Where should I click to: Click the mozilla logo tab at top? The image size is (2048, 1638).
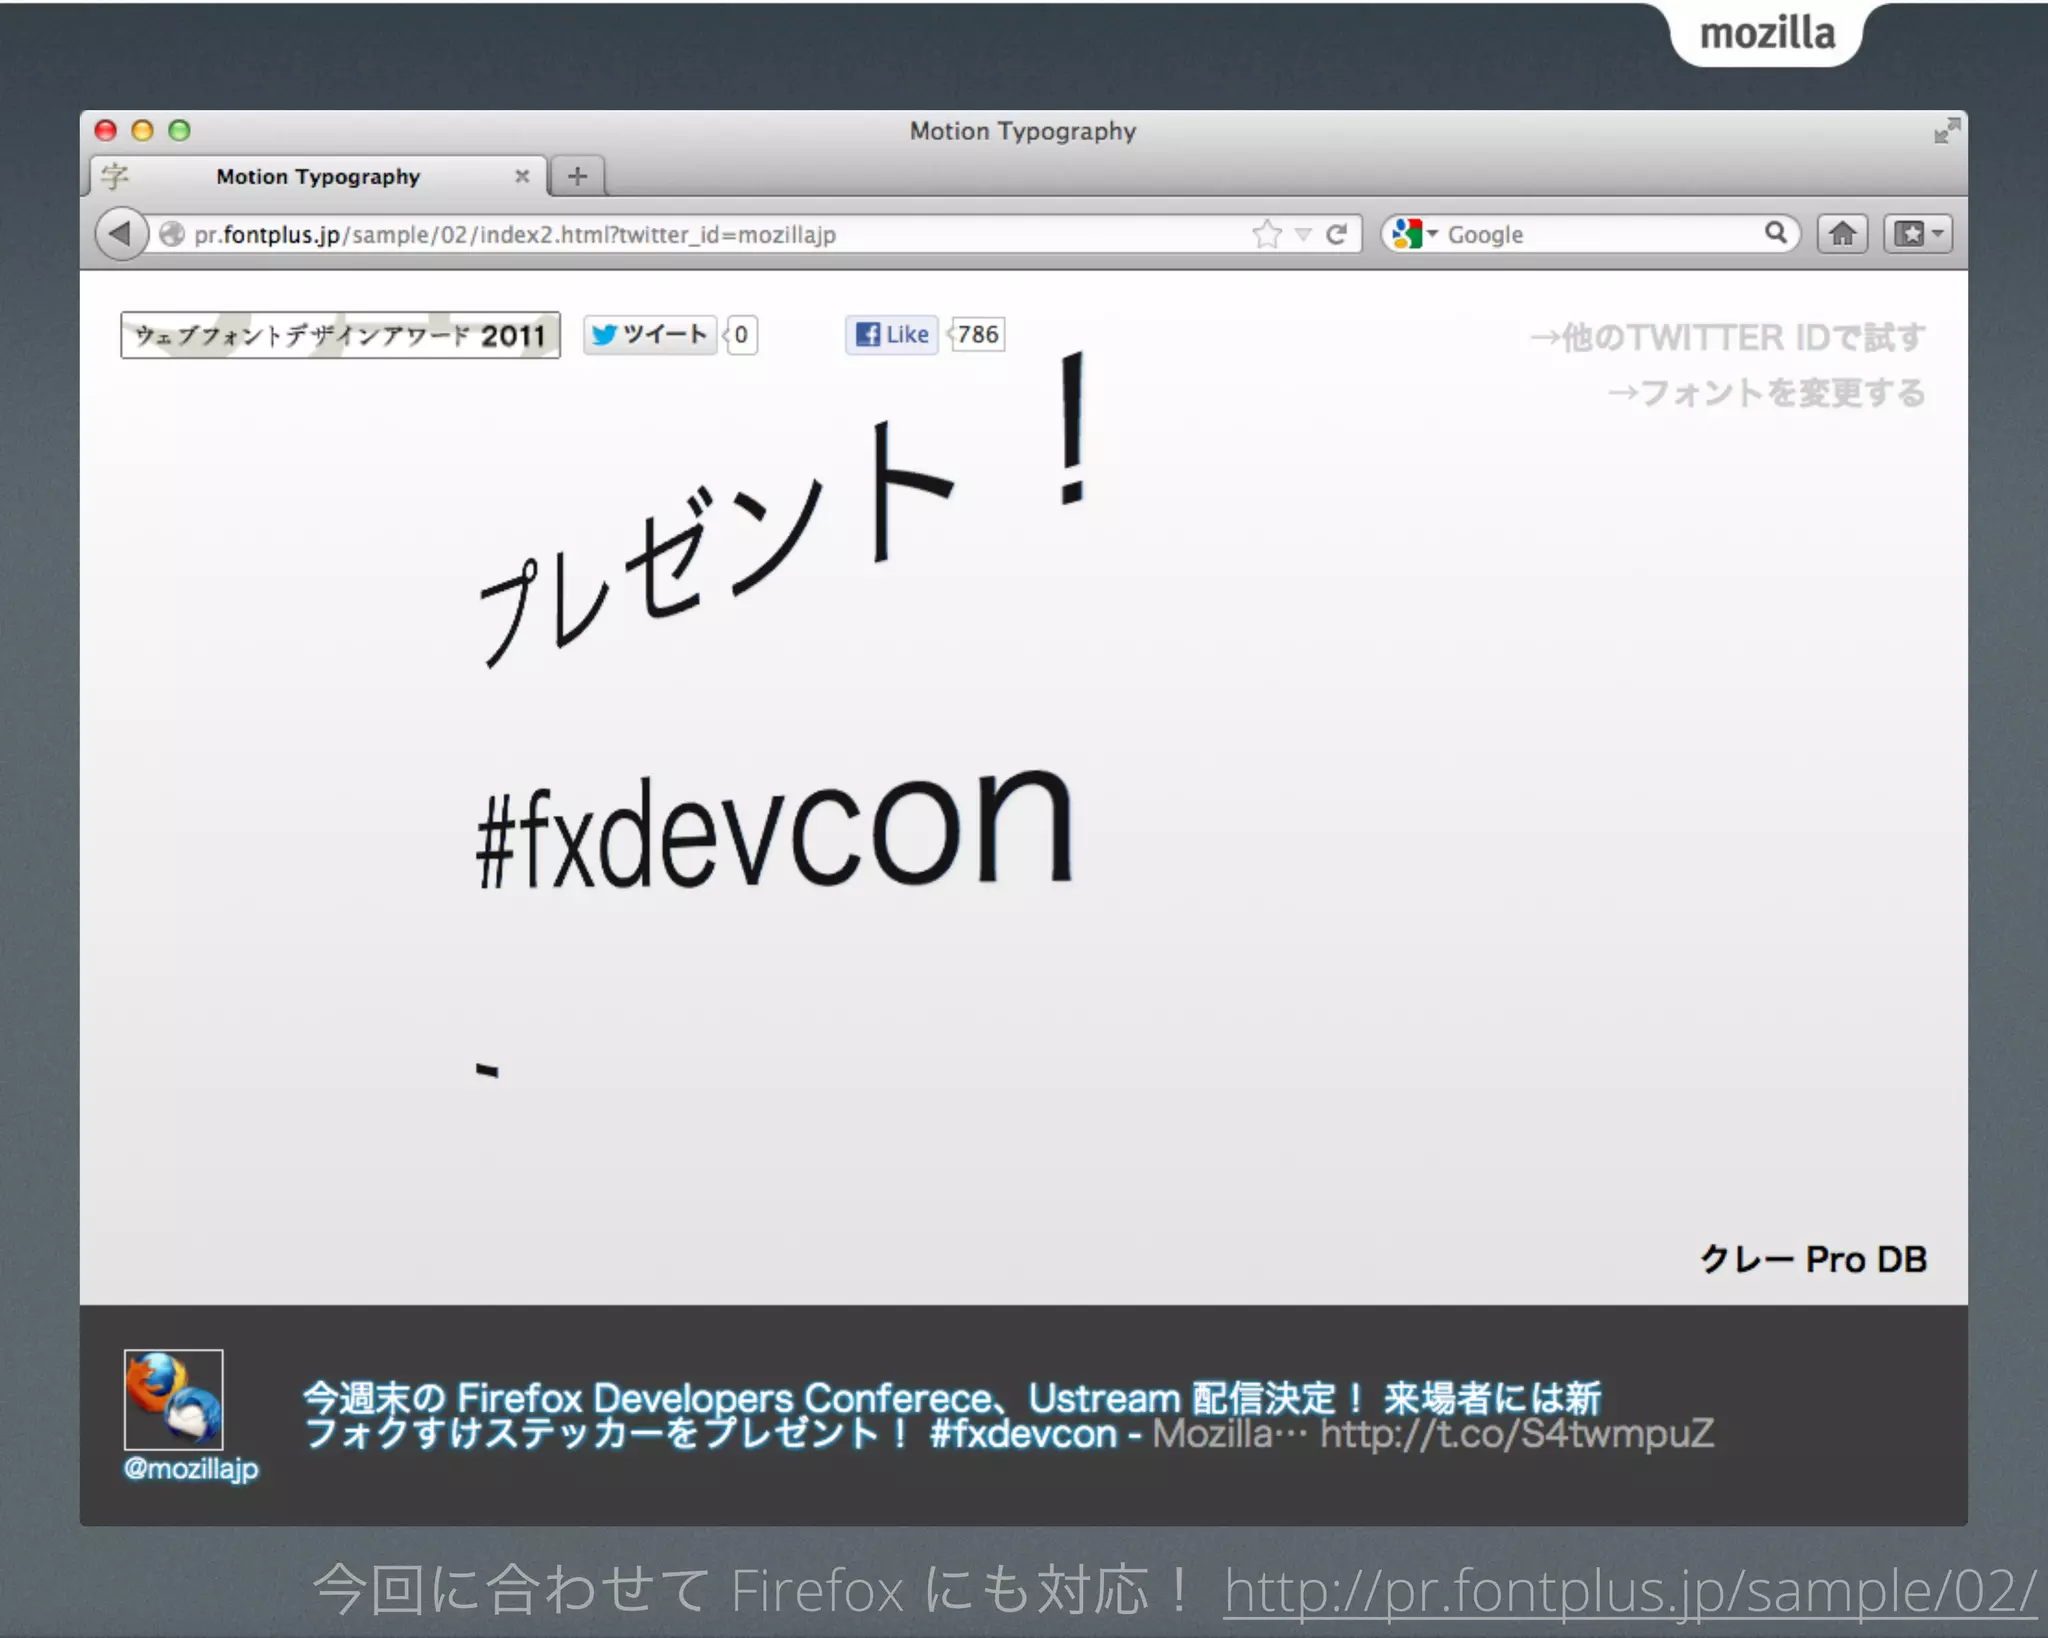coord(1767,34)
